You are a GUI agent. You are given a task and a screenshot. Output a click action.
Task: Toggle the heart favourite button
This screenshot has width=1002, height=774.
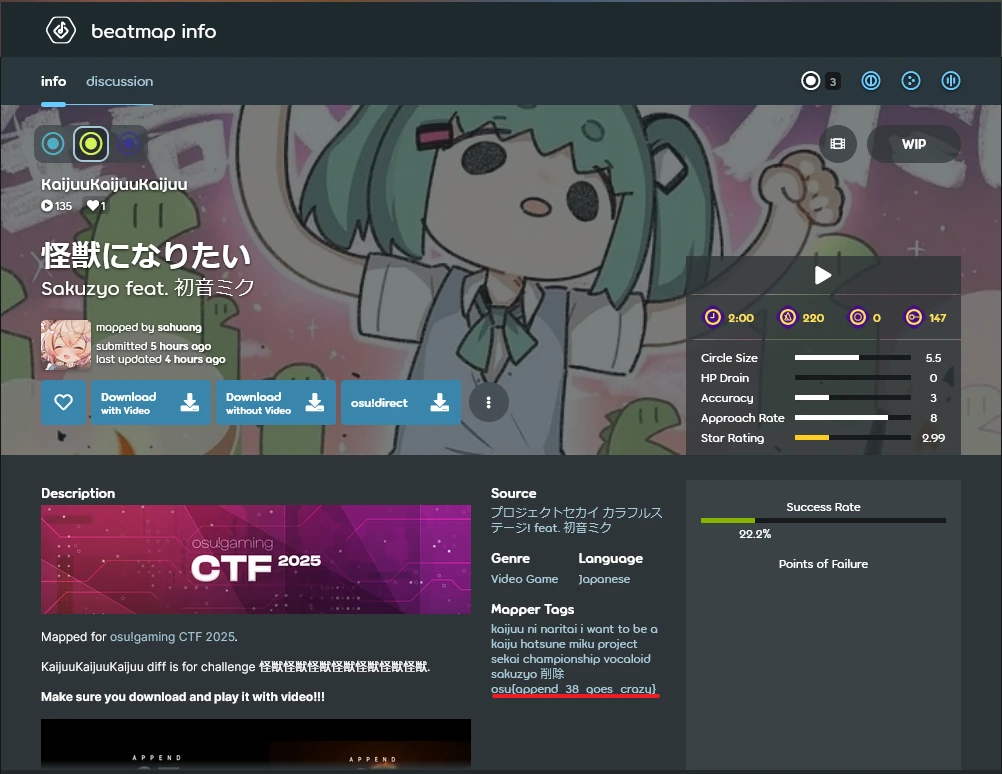(63, 402)
